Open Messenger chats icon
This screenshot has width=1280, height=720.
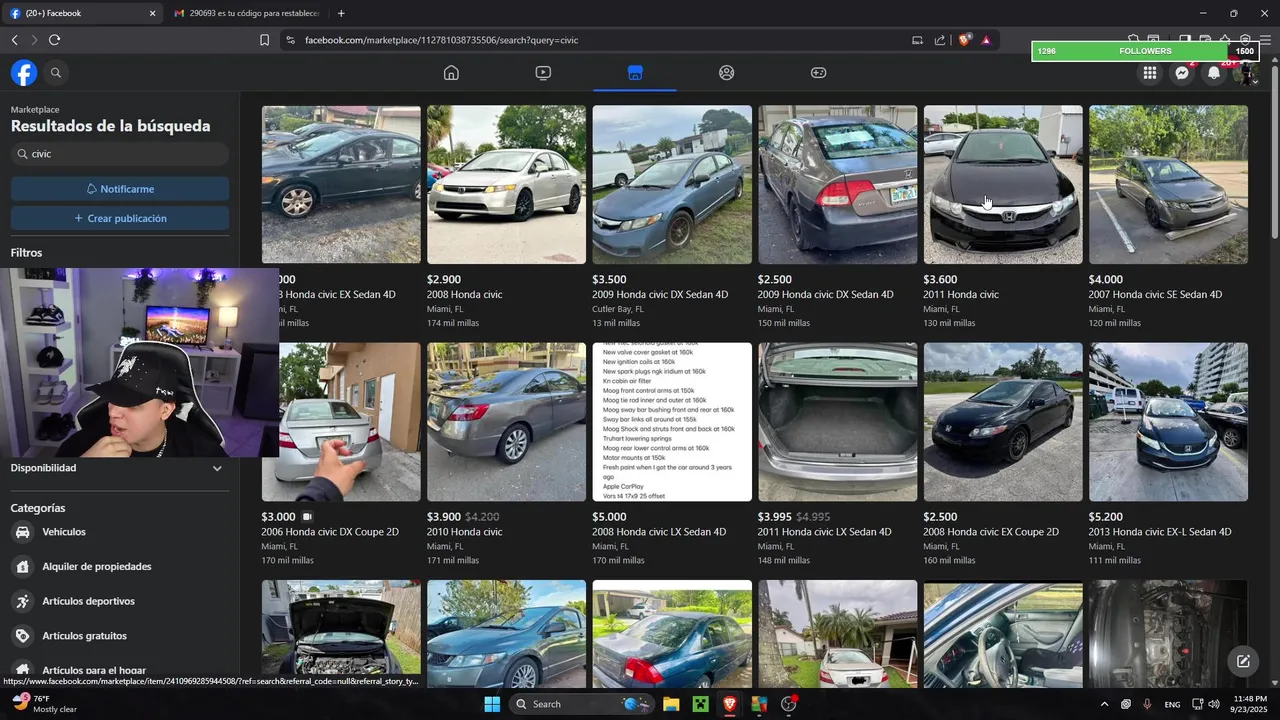1182,73
